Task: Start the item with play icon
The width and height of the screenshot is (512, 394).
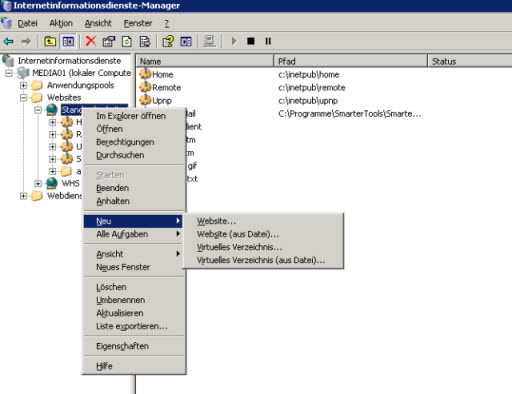Action: (x=234, y=41)
